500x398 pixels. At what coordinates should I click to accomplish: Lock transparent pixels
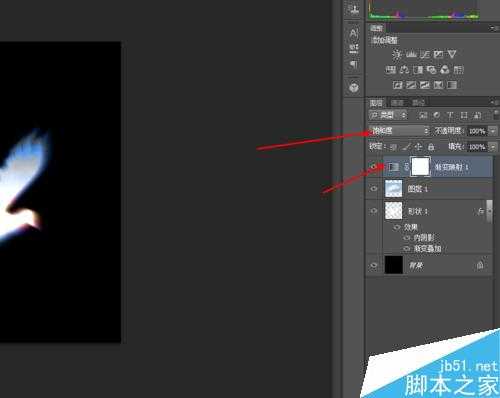[x=394, y=147]
